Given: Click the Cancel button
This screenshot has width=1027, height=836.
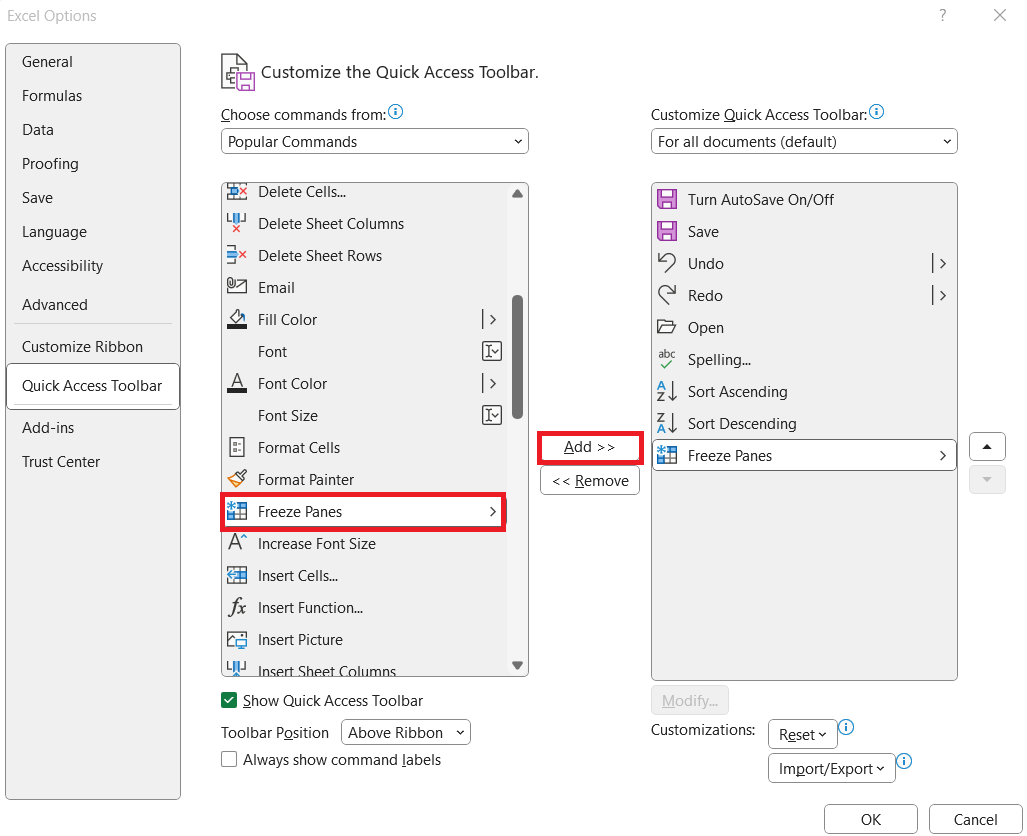Looking at the screenshot, I should (975, 820).
